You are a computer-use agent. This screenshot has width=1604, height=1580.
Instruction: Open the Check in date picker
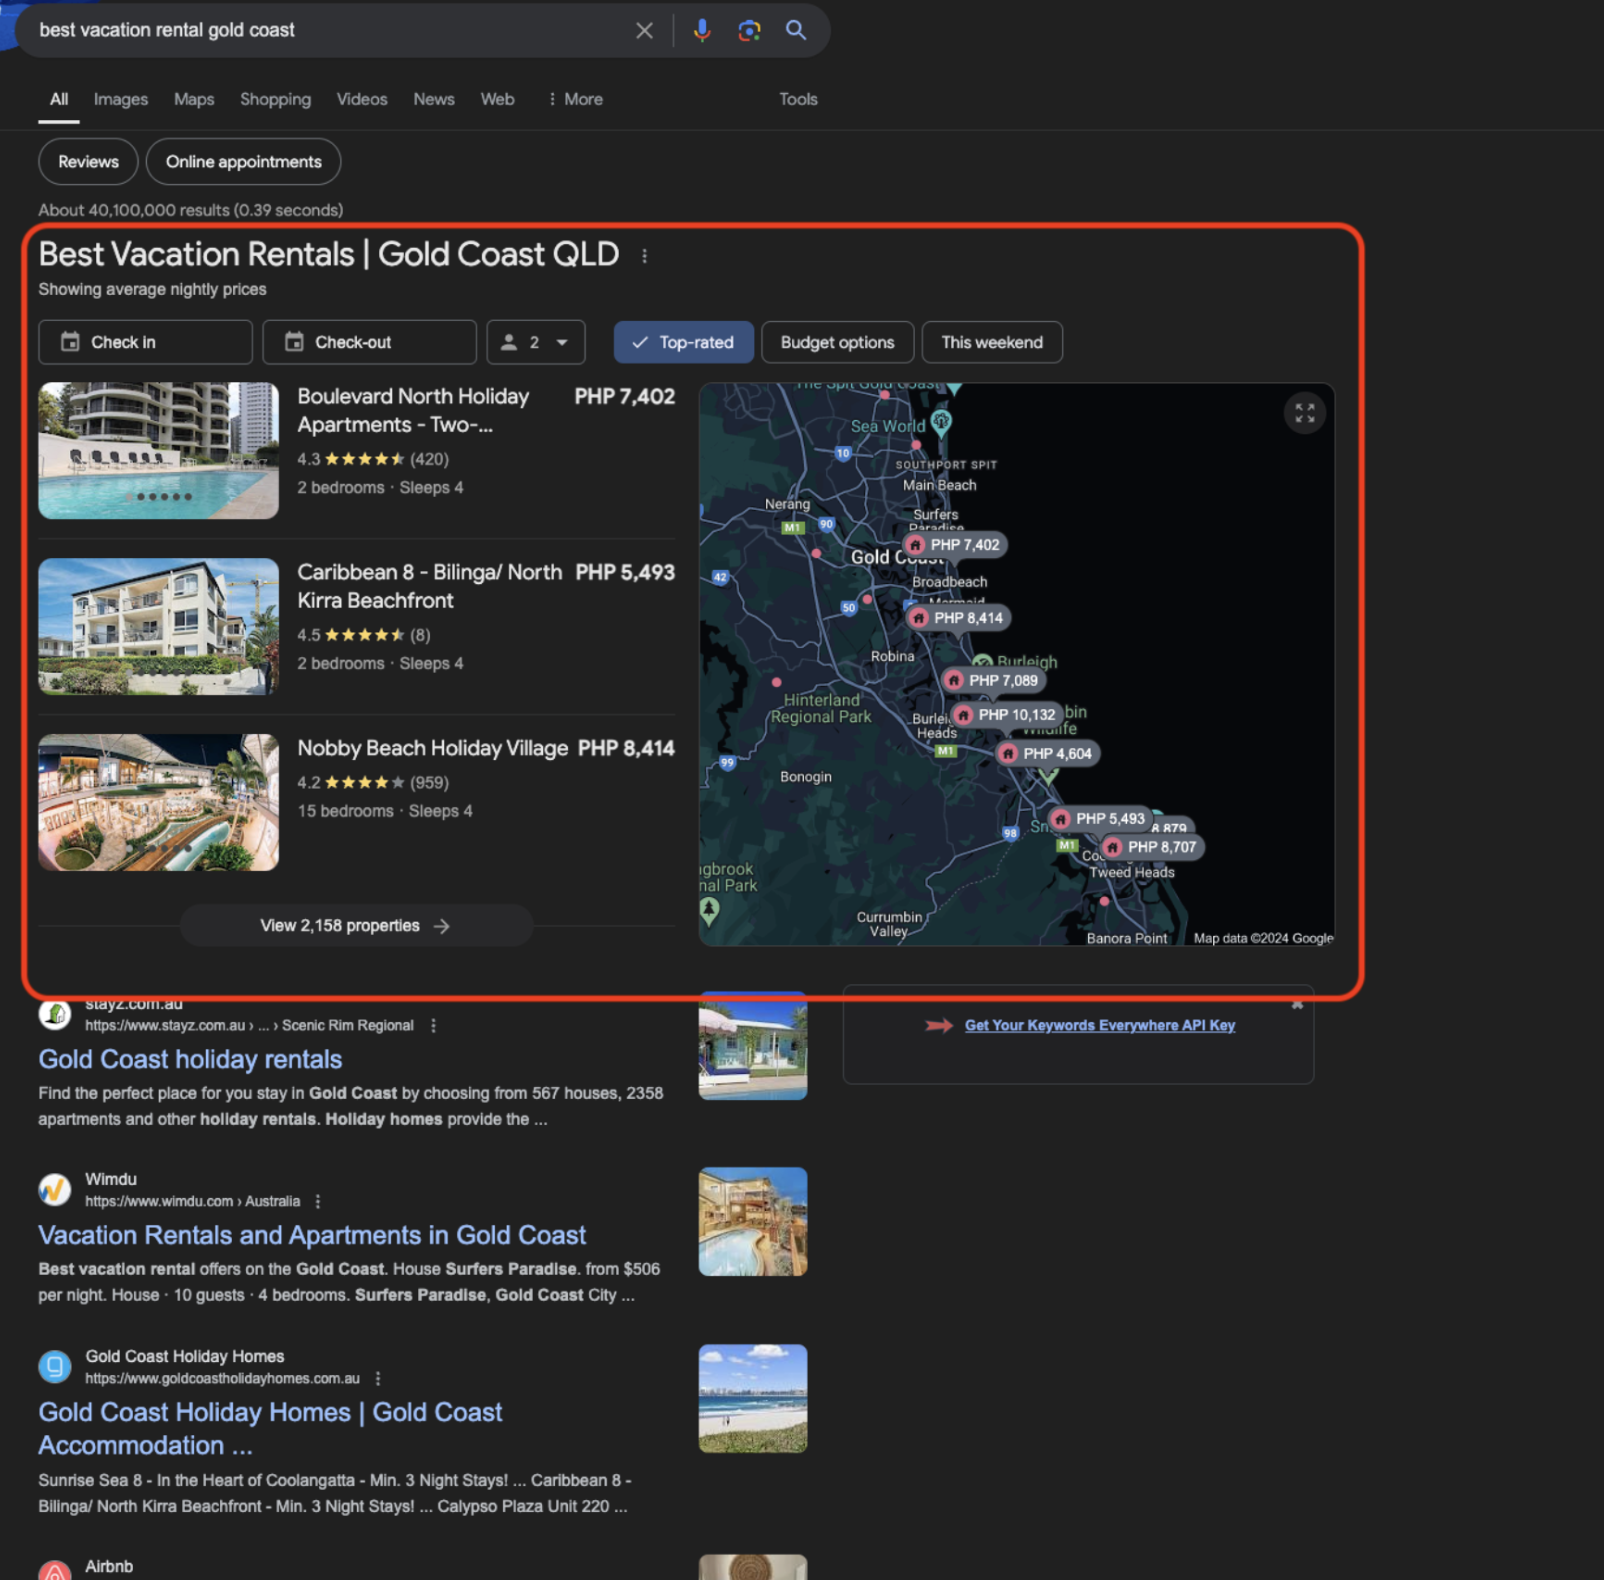click(x=145, y=342)
